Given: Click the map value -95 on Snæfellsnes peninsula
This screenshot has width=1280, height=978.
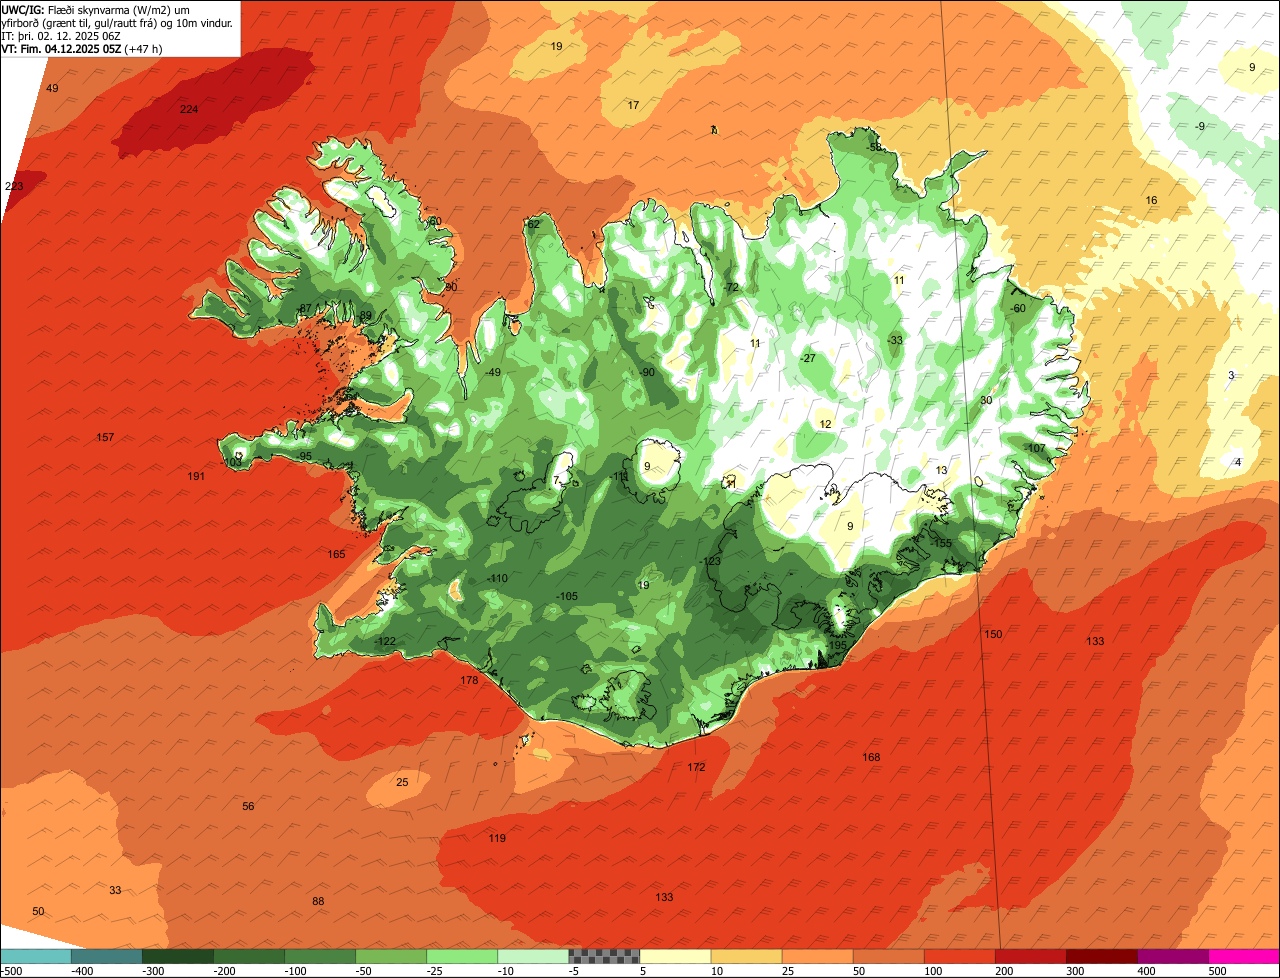Looking at the screenshot, I should pos(303,456).
